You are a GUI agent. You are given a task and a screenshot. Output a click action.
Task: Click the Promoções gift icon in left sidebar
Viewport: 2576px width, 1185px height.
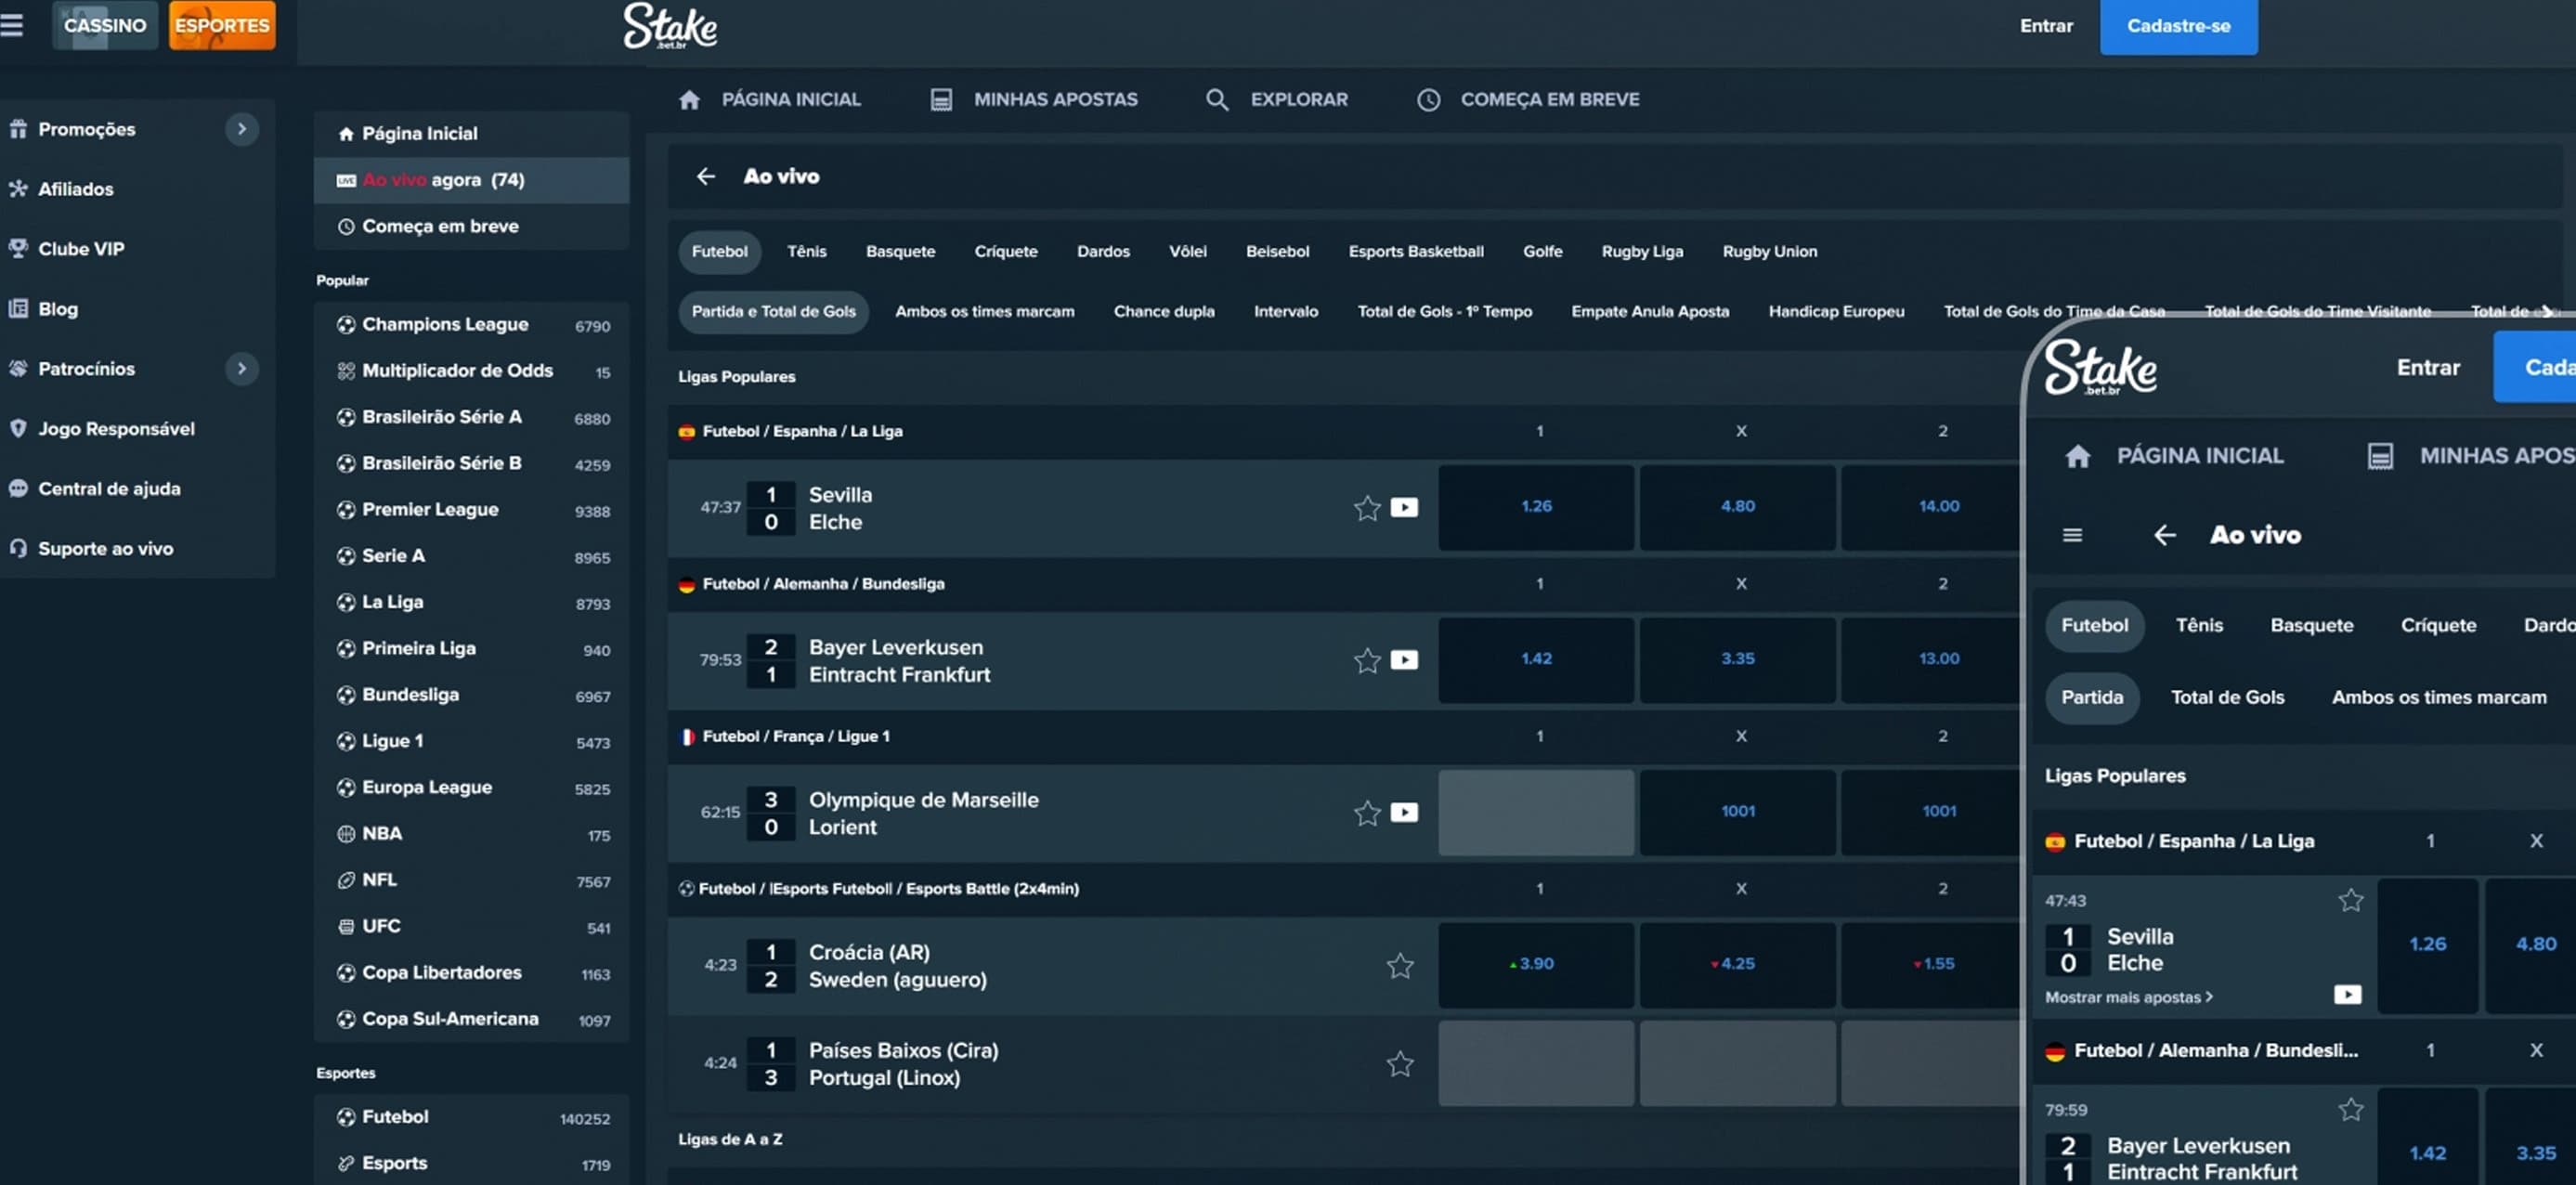pyautogui.click(x=18, y=129)
